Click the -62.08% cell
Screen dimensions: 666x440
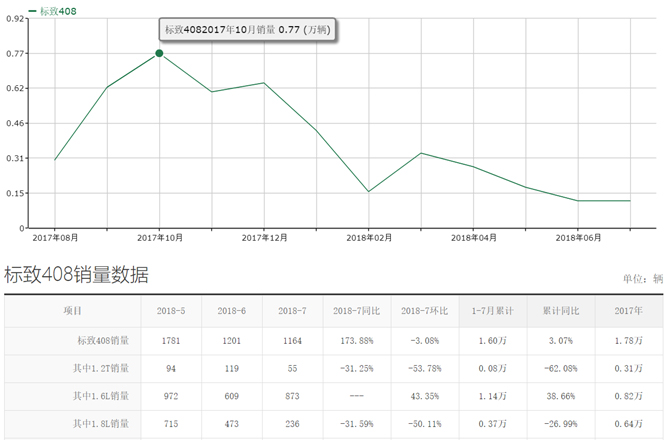[561, 369]
